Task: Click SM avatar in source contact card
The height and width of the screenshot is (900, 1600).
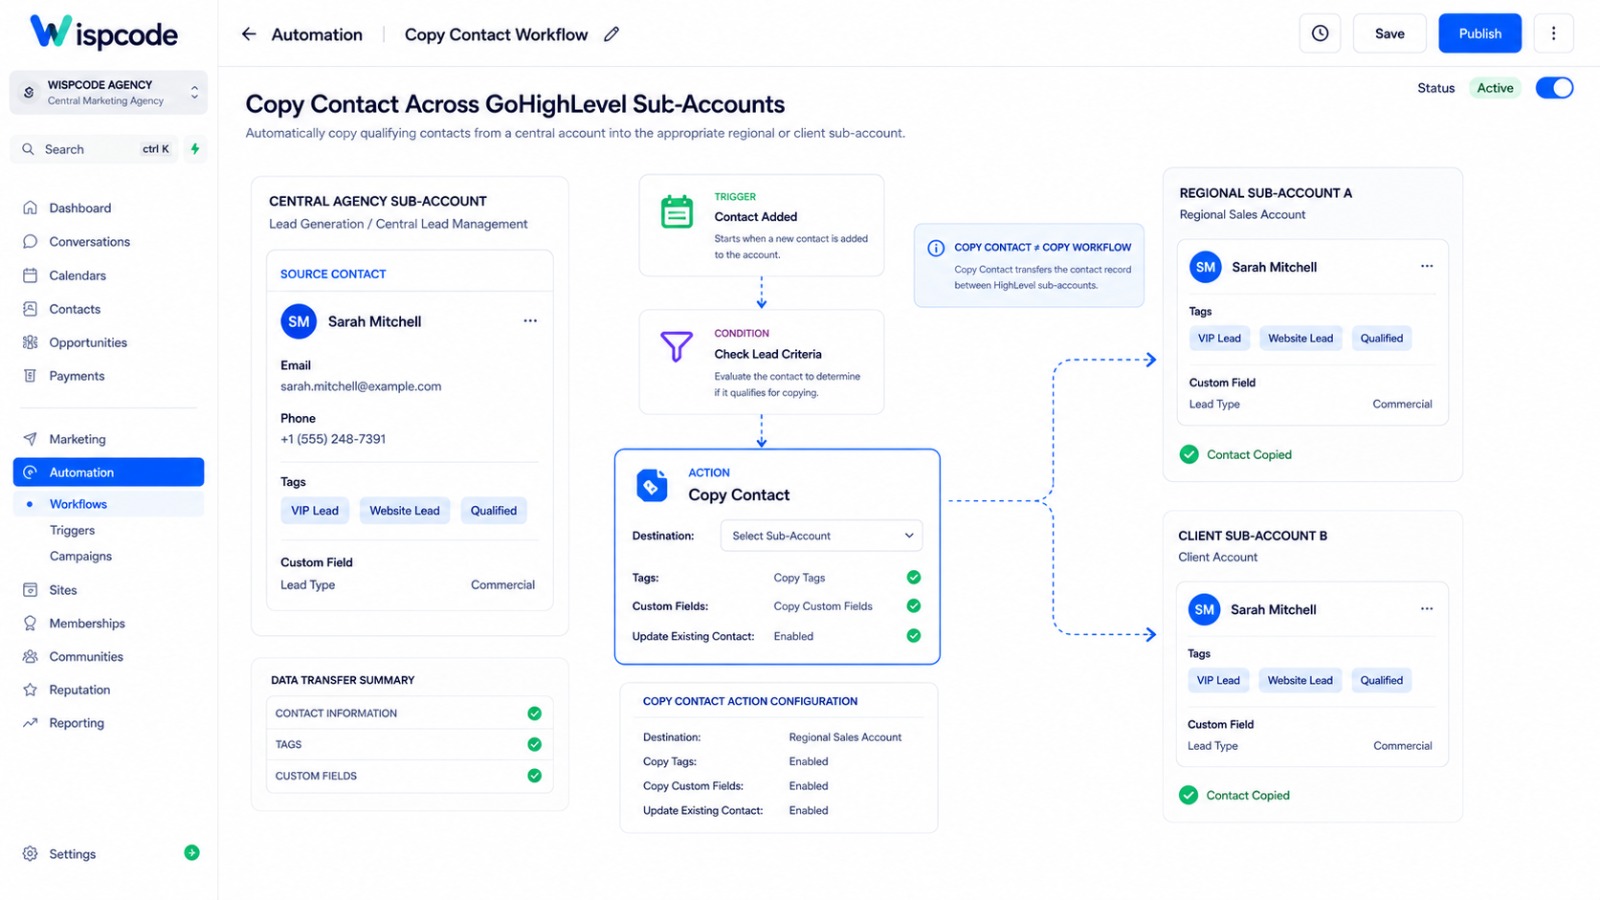Action: [x=299, y=321]
